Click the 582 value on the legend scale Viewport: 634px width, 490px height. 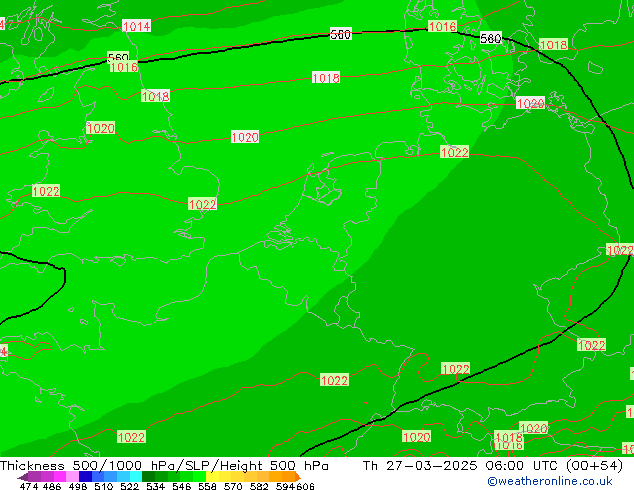pos(259,486)
